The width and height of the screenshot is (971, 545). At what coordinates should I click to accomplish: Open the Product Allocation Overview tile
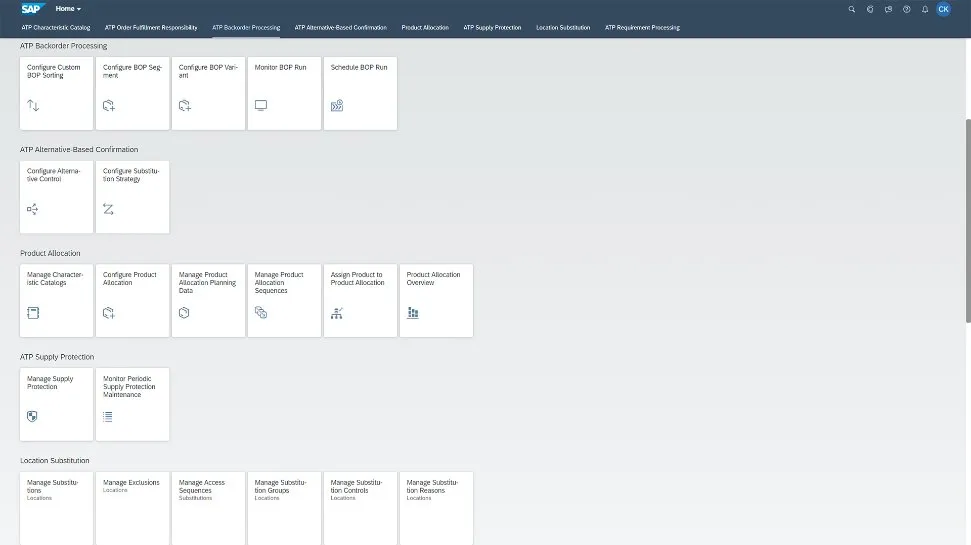pyautogui.click(x=436, y=300)
